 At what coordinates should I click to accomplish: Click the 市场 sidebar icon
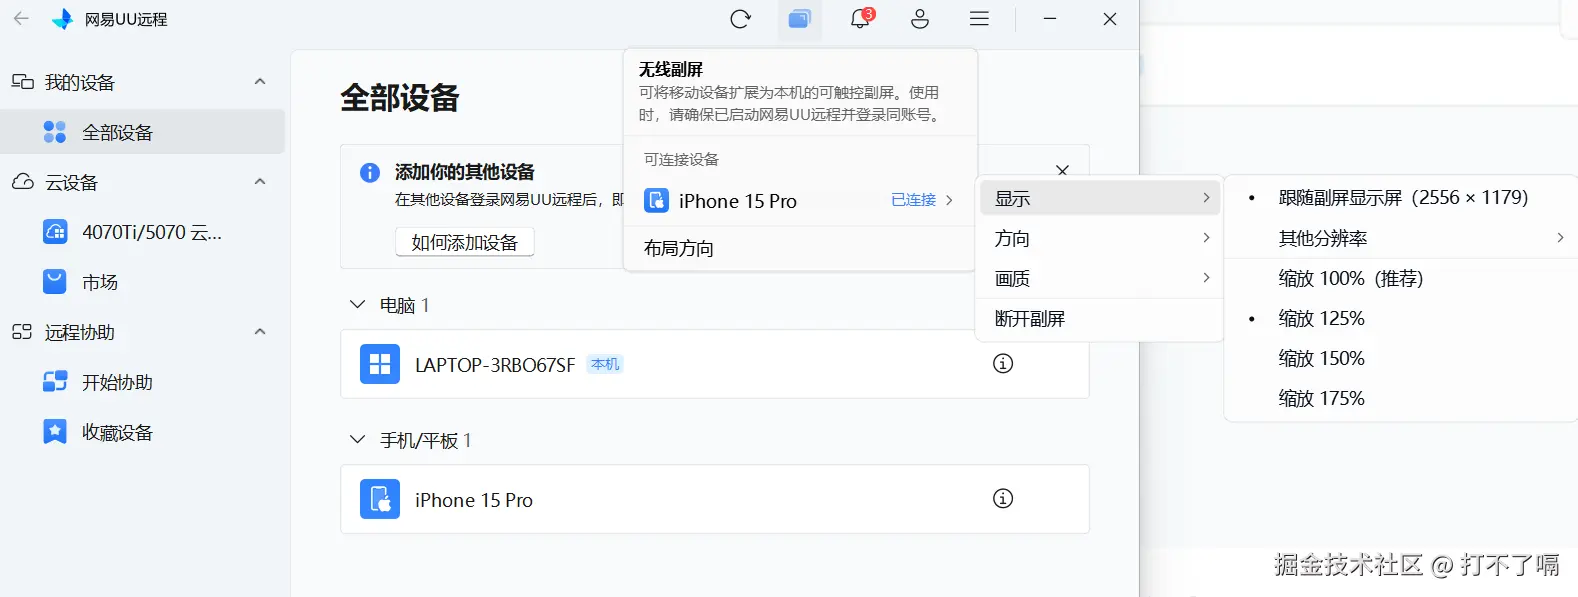point(55,282)
